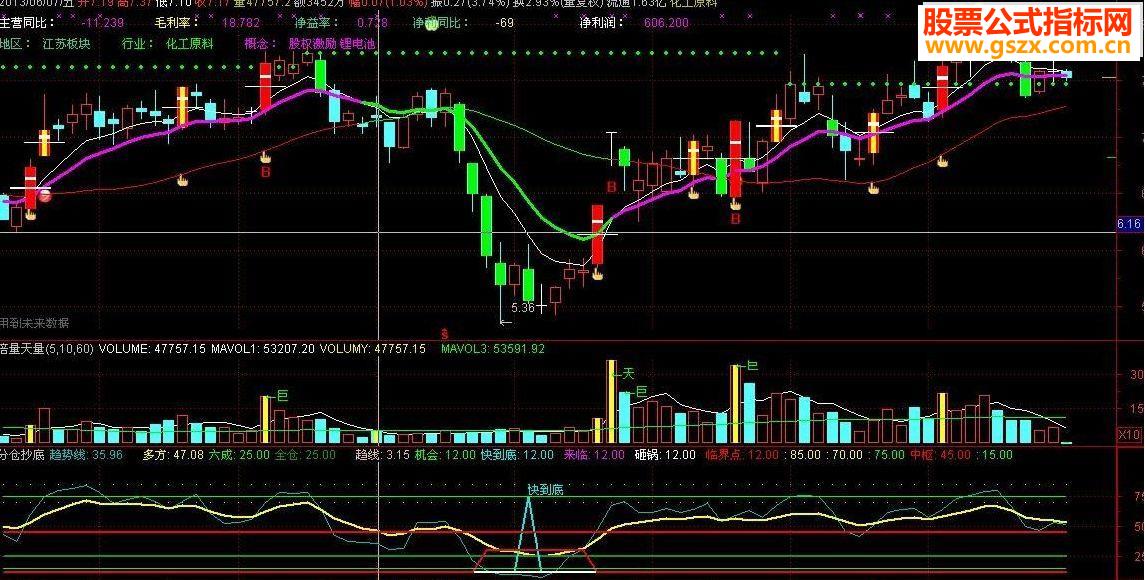The height and width of the screenshot is (580, 1145).
Task: Click the 中枢: 45.00 readout
Action: (941, 454)
